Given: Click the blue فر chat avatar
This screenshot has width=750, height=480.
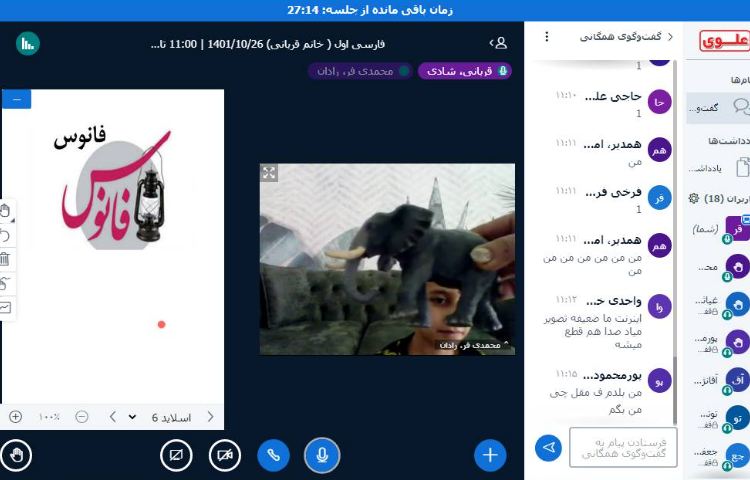Looking at the screenshot, I should coord(659,197).
